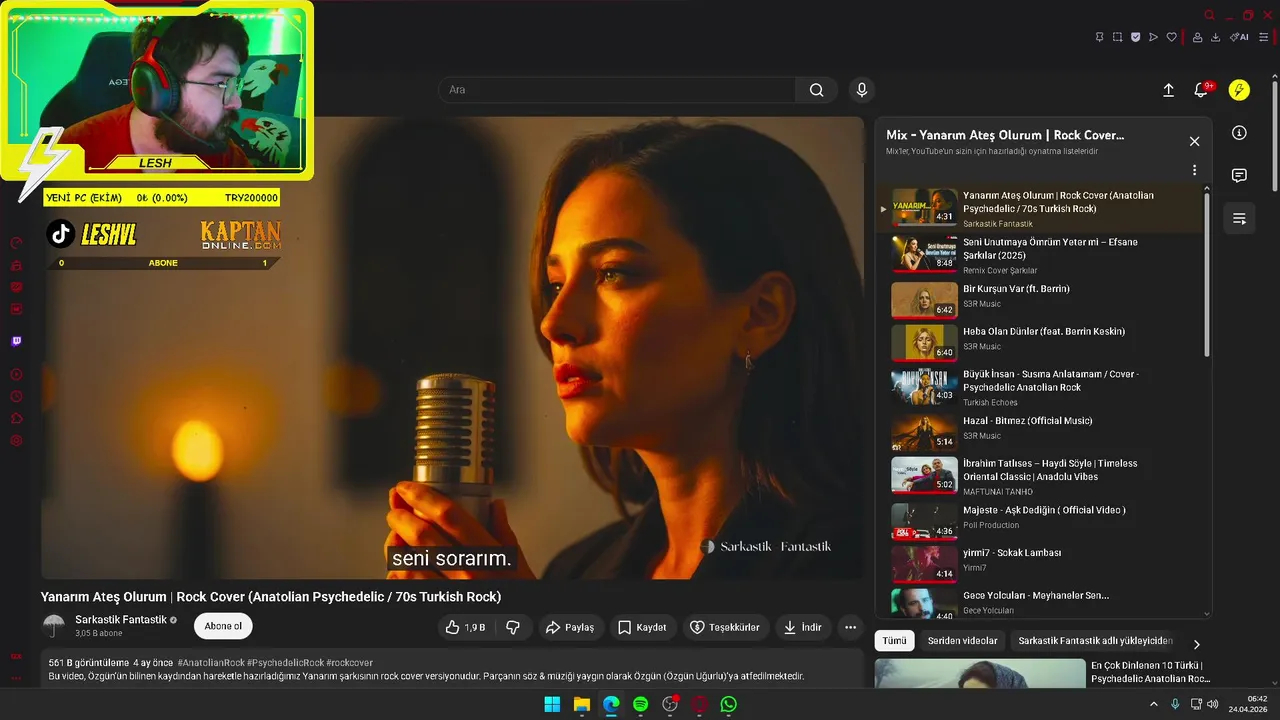
Task: Select the Seriden videolar filter chip
Action: click(962, 641)
